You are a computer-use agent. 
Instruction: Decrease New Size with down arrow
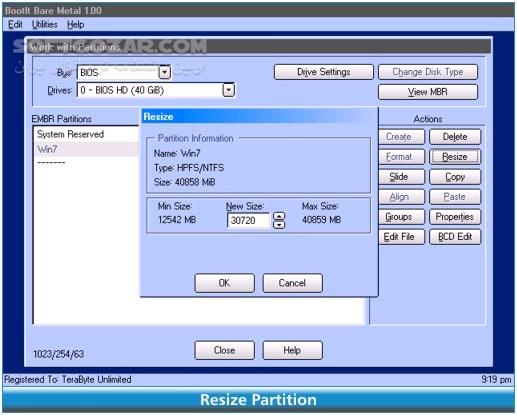tap(279, 225)
